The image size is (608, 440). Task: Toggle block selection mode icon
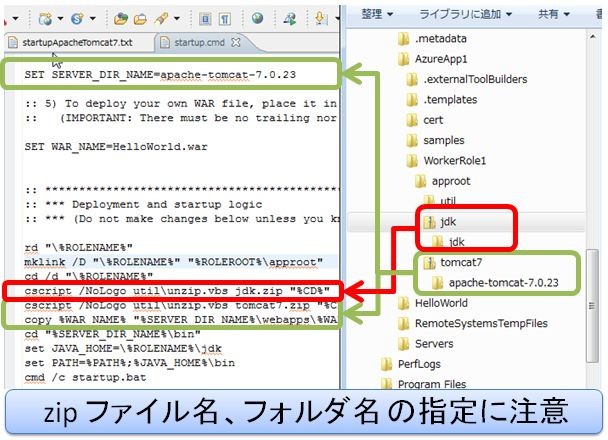click(205, 18)
